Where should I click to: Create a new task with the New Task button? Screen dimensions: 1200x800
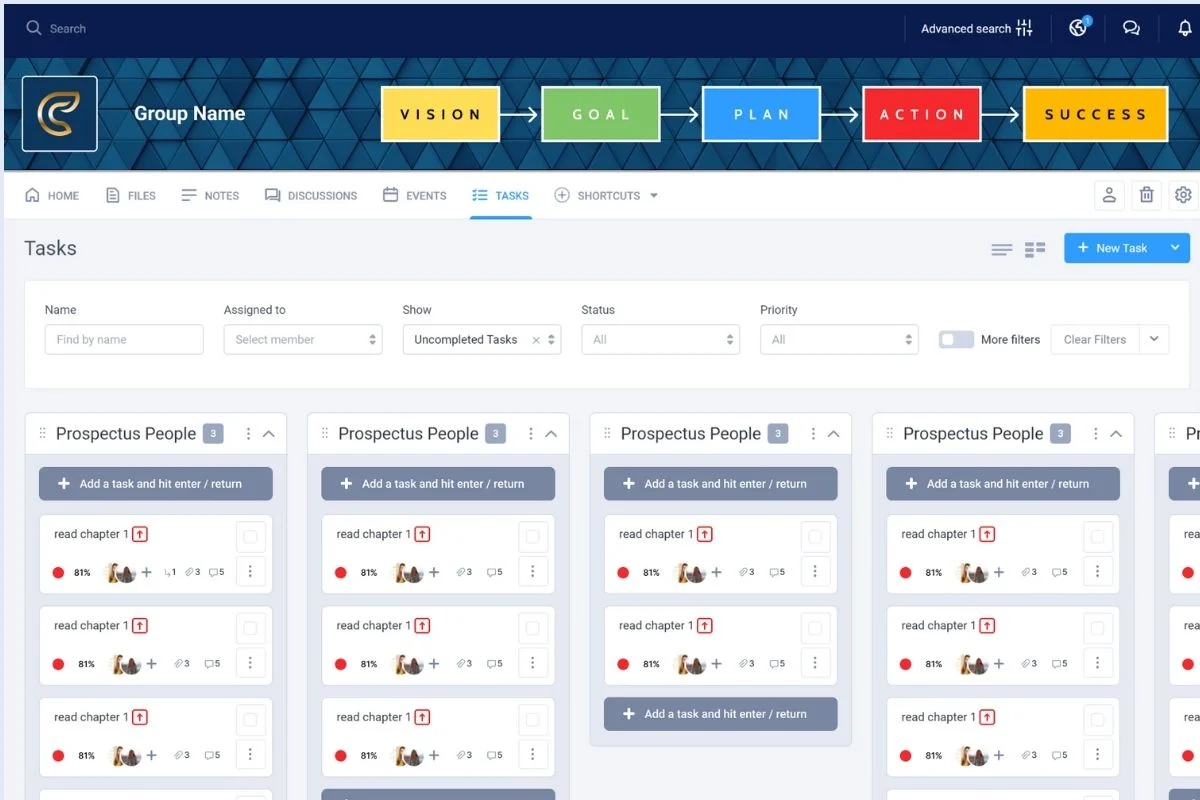pyautogui.click(x=1118, y=248)
